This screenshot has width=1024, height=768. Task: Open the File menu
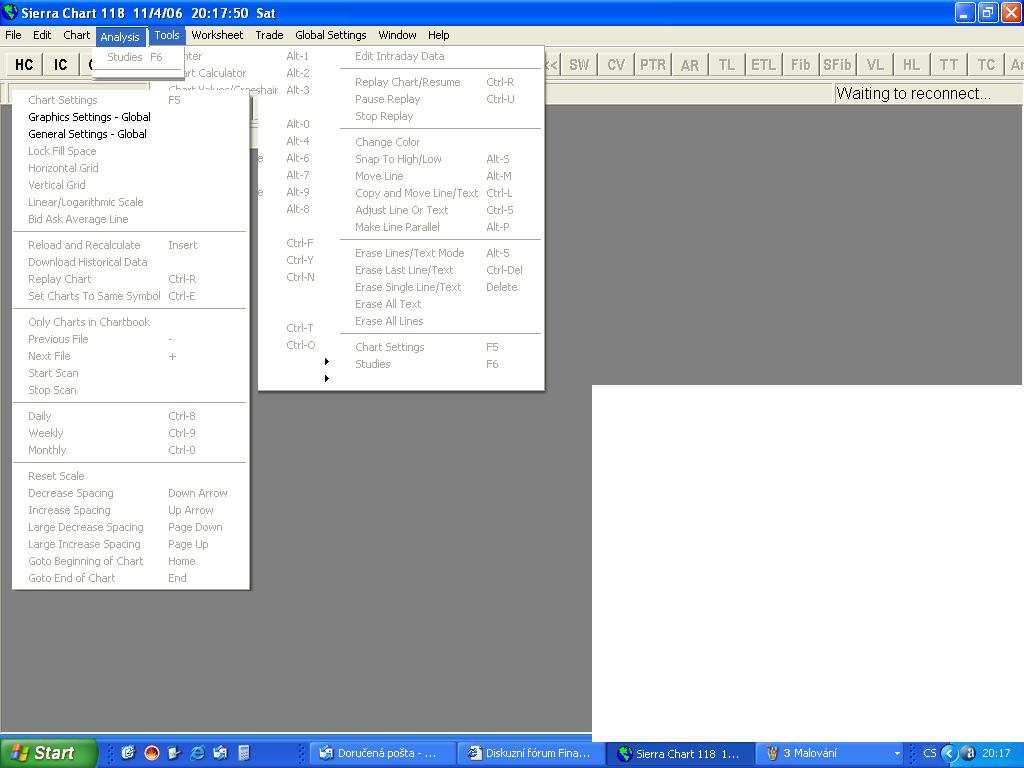13,35
